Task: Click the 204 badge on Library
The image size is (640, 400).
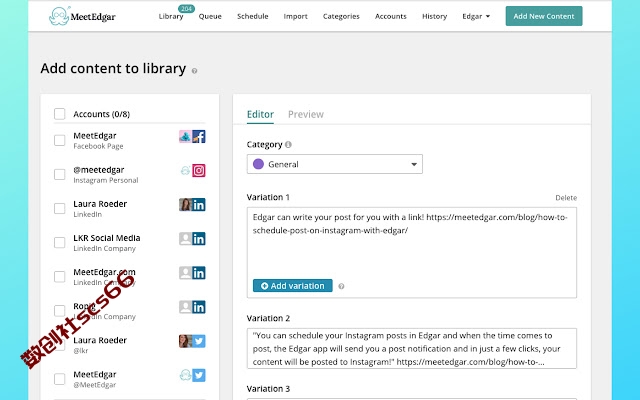Action: pyautogui.click(x=187, y=9)
